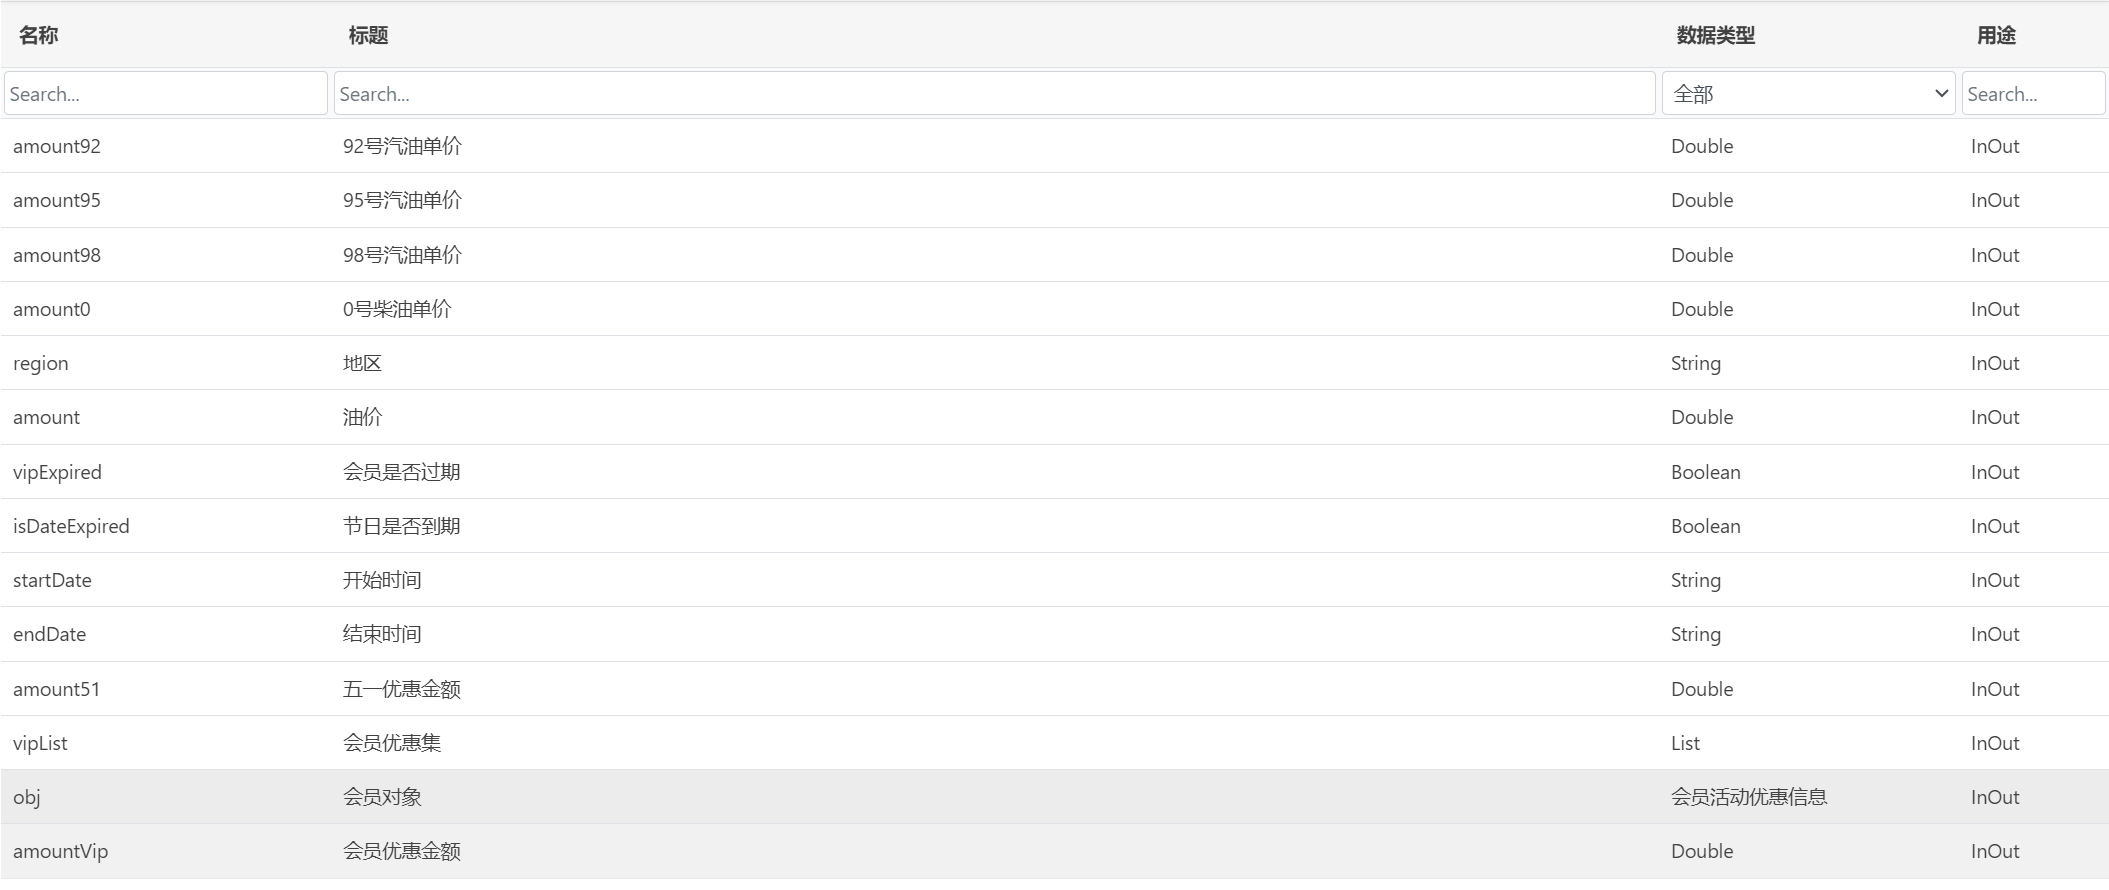Click the 数据类型 column header

pyautogui.click(x=1715, y=36)
